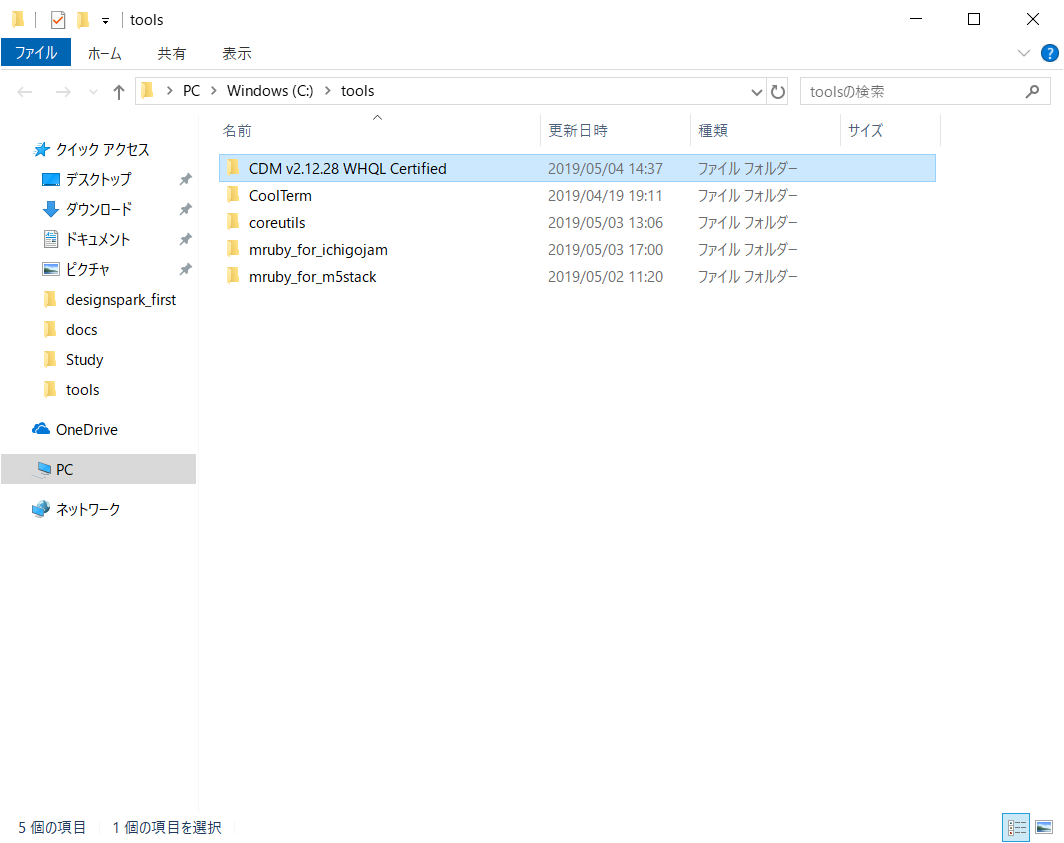The height and width of the screenshot is (843, 1064).
Task: Open ドキュメント in the navigation pane
Action: click(97, 239)
